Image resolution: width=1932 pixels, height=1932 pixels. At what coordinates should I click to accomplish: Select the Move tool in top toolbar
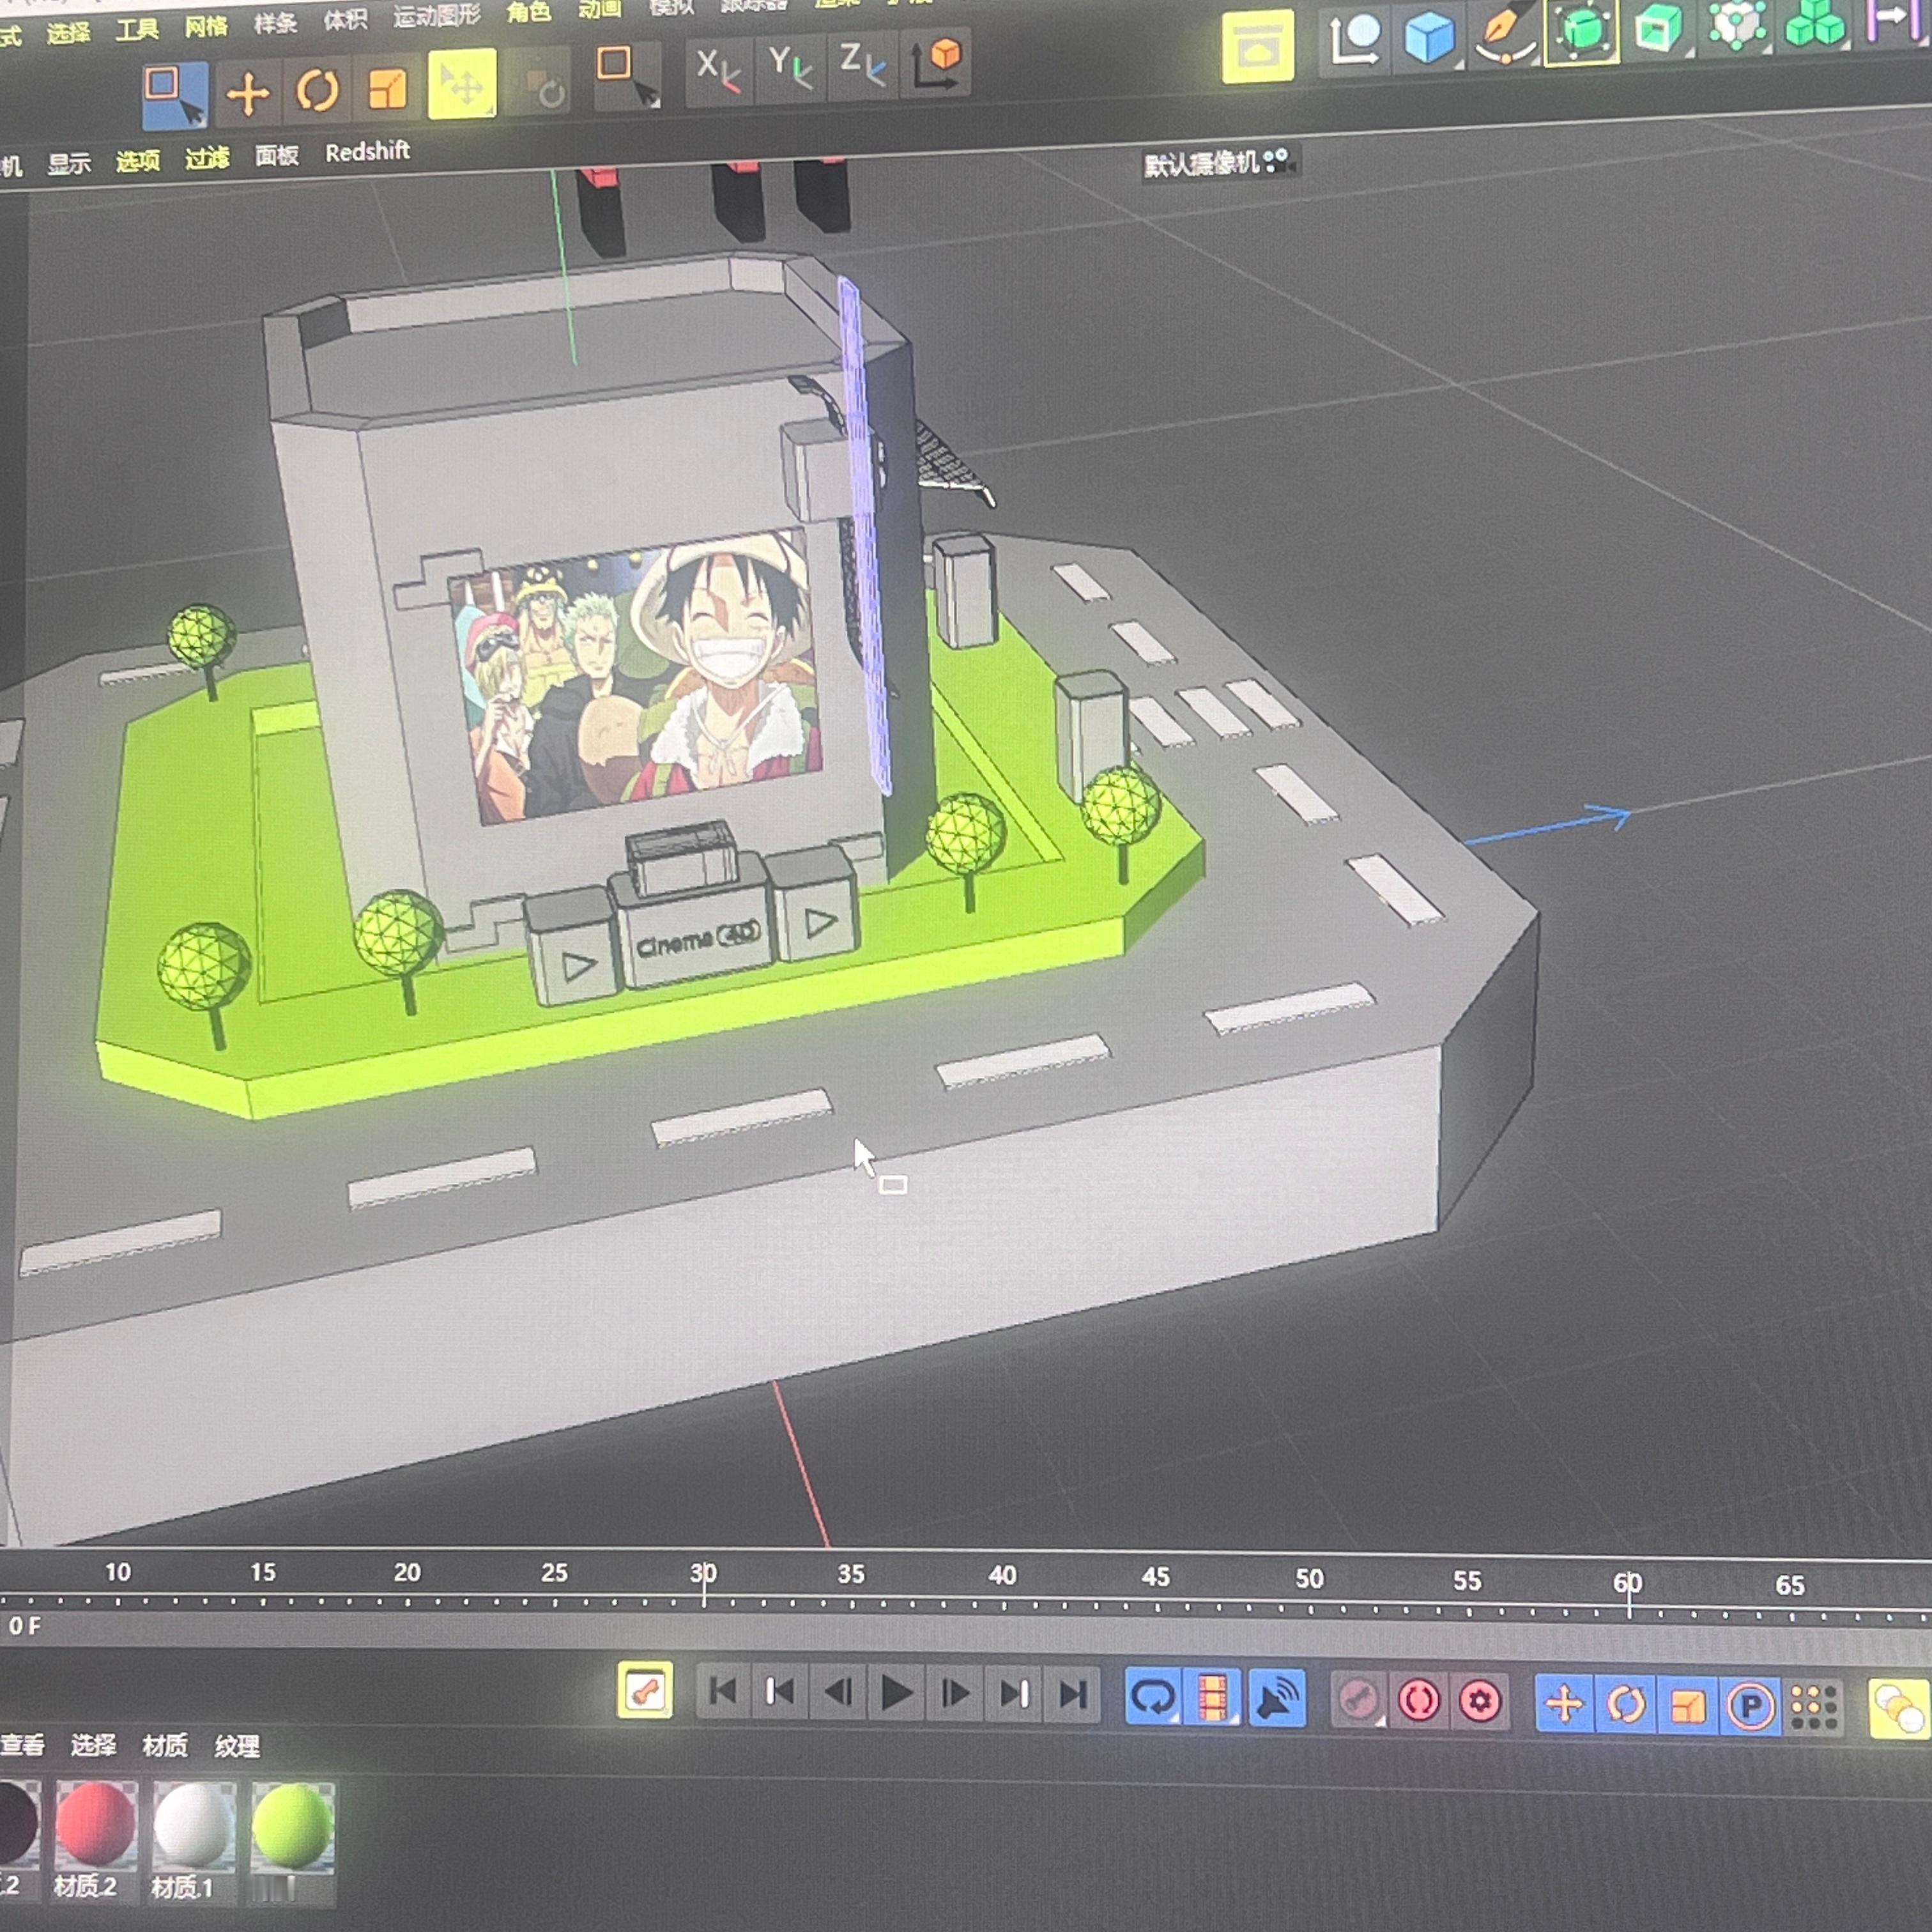coord(247,94)
